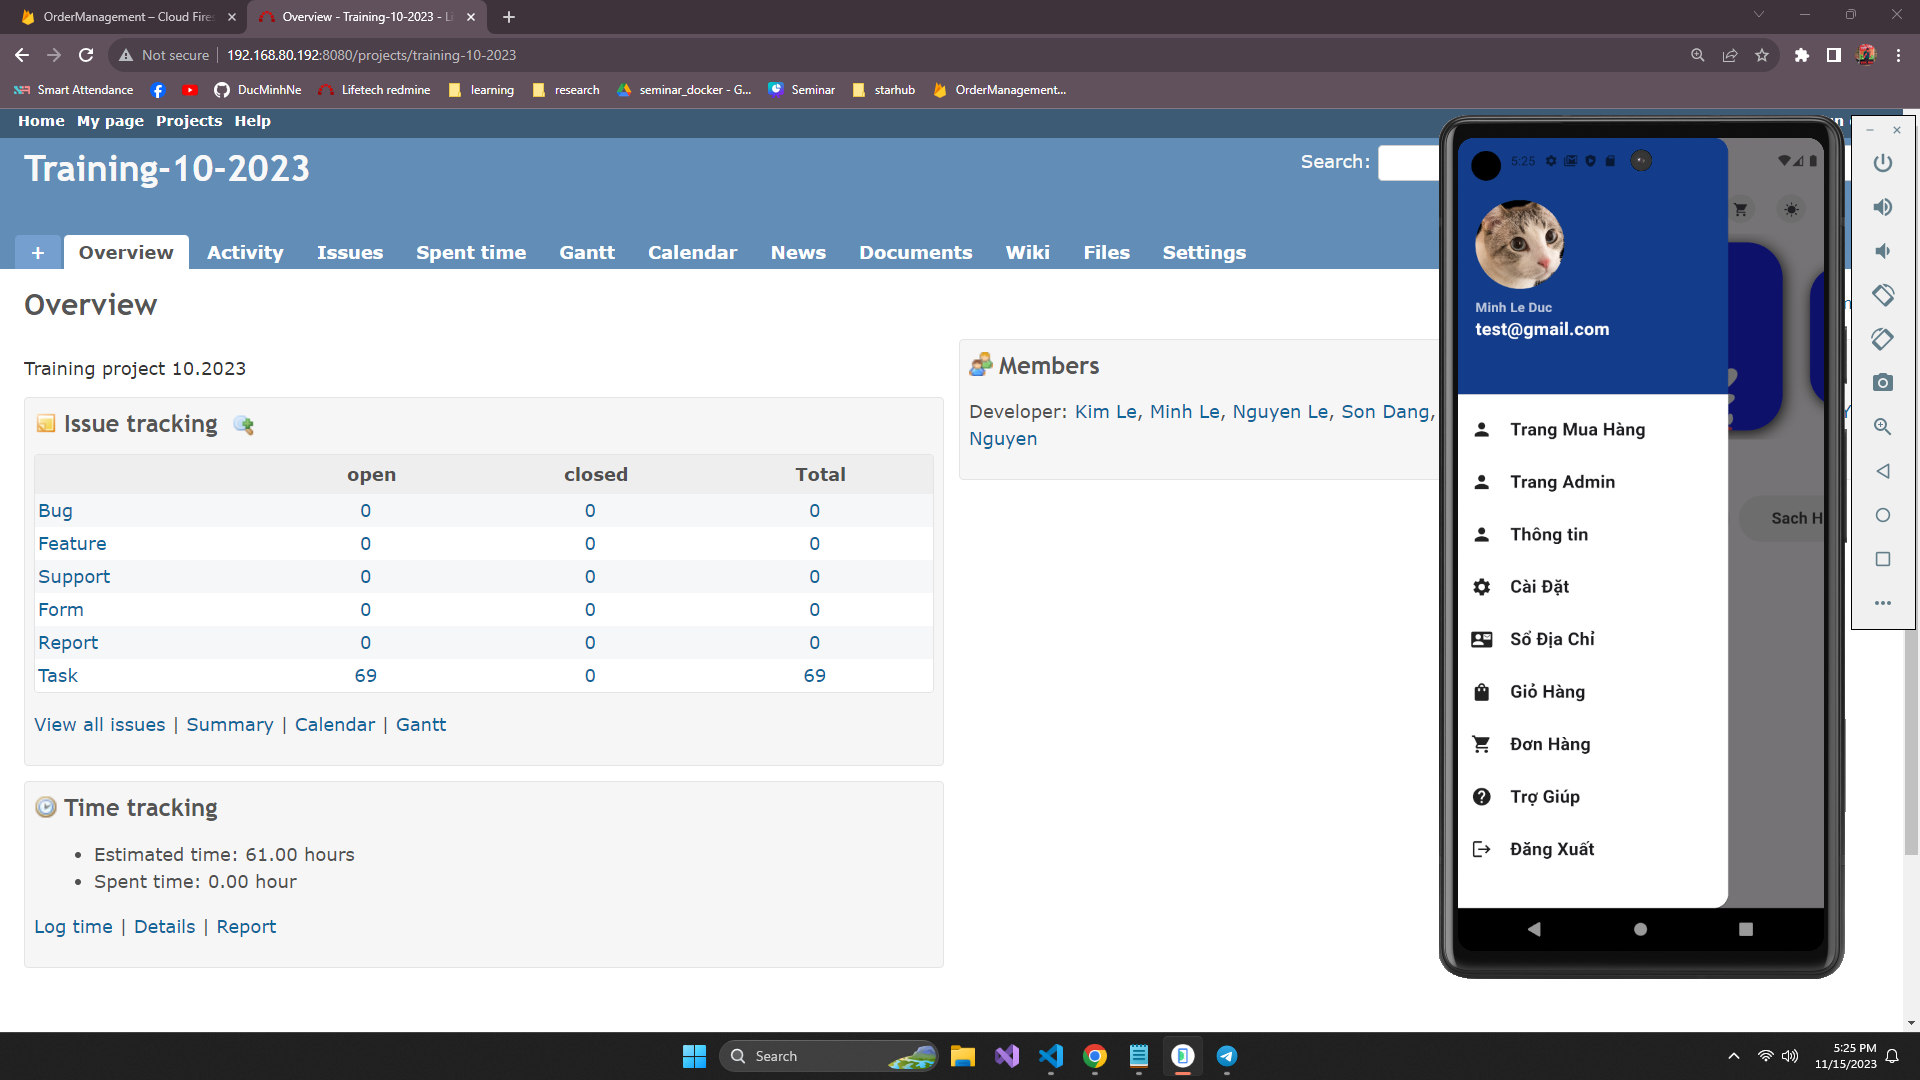Image resolution: width=1920 pixels, height=1080 pixels.
Task: Expand the new object plus menu
Action: (x=38, y=253)
